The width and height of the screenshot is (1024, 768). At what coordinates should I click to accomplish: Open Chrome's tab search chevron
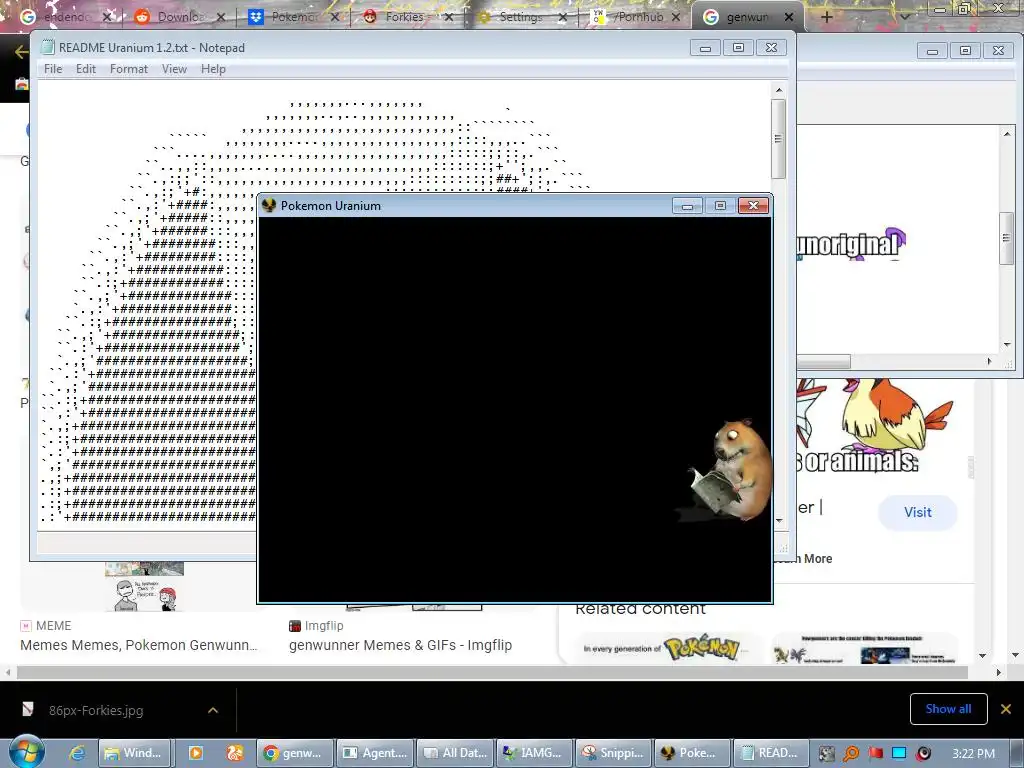pos(904,17)
